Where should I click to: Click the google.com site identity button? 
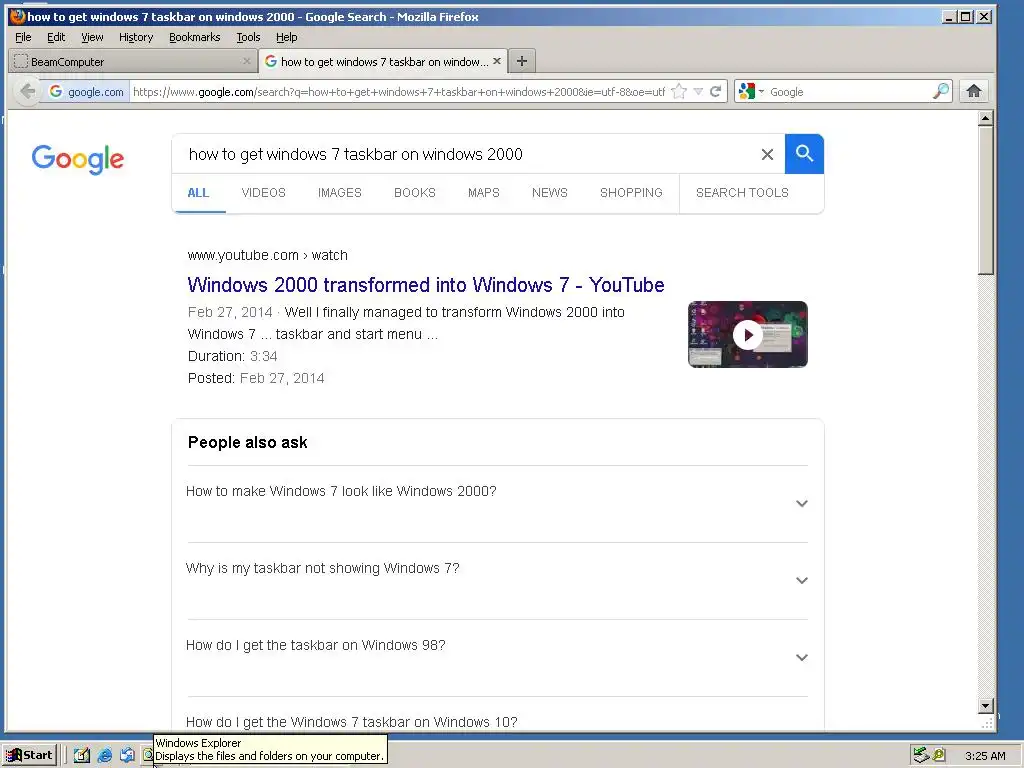pyautogui.click(x=86, y=91)
